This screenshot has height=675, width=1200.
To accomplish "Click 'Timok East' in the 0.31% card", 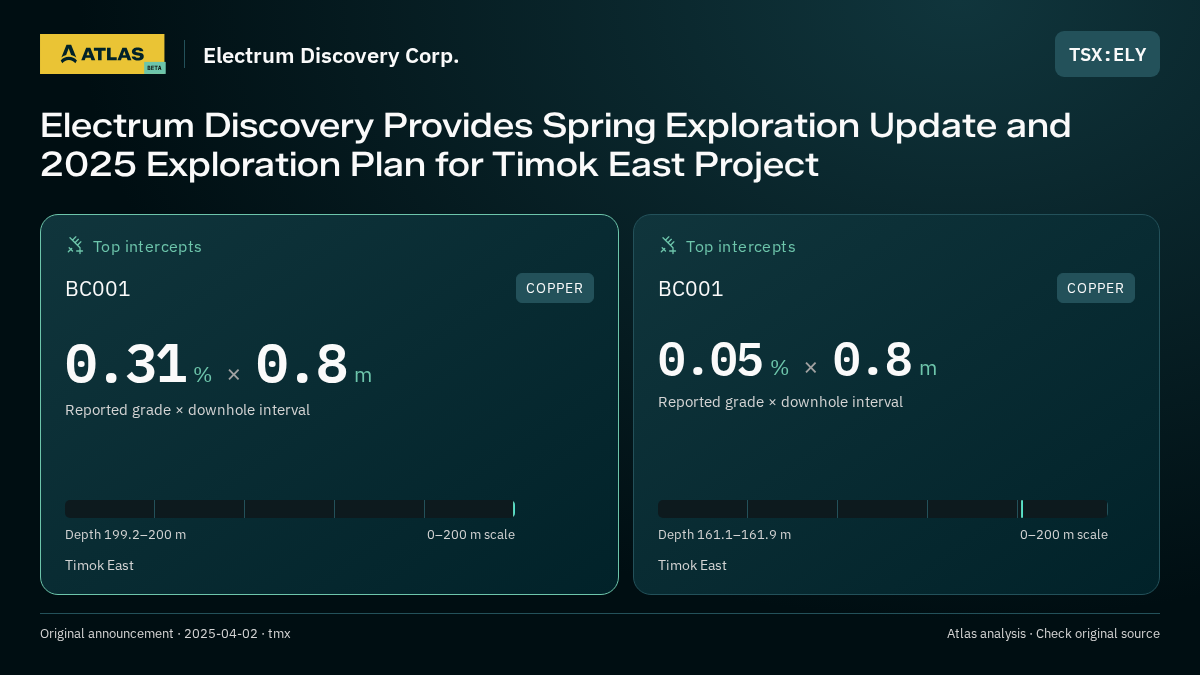I will (x=99, y=565).
